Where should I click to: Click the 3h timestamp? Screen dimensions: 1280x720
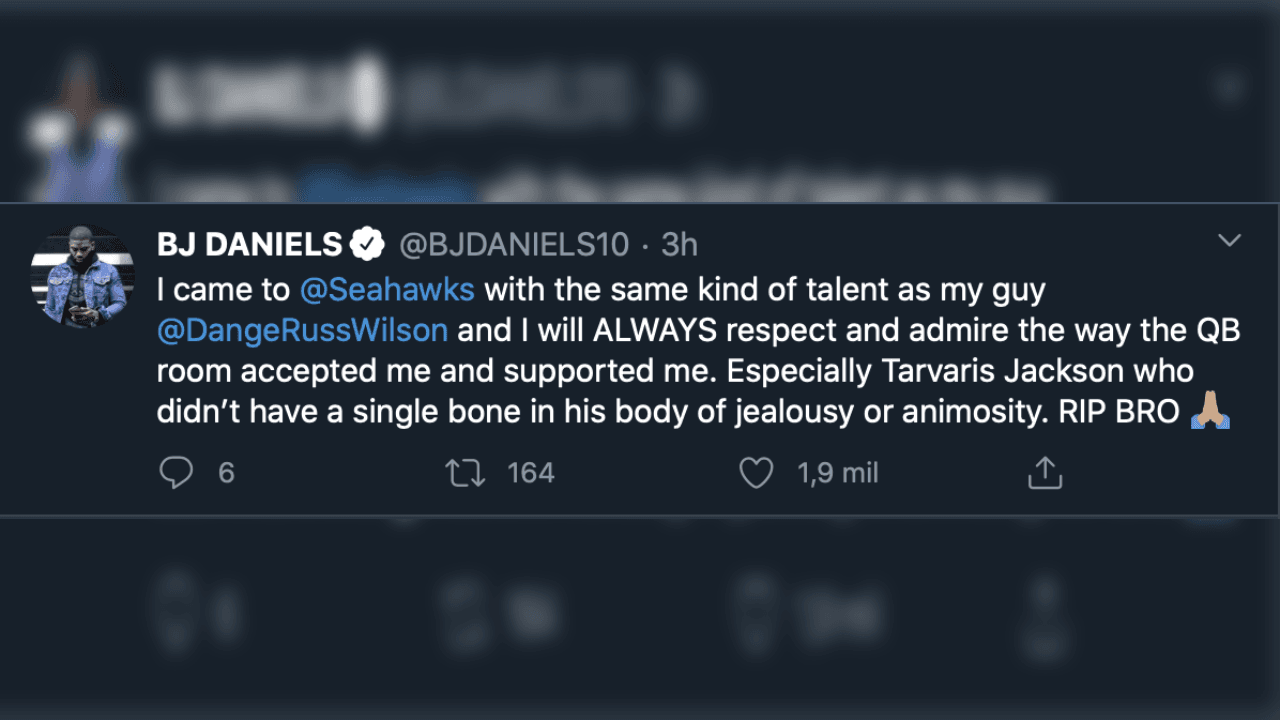pos(679,243)
